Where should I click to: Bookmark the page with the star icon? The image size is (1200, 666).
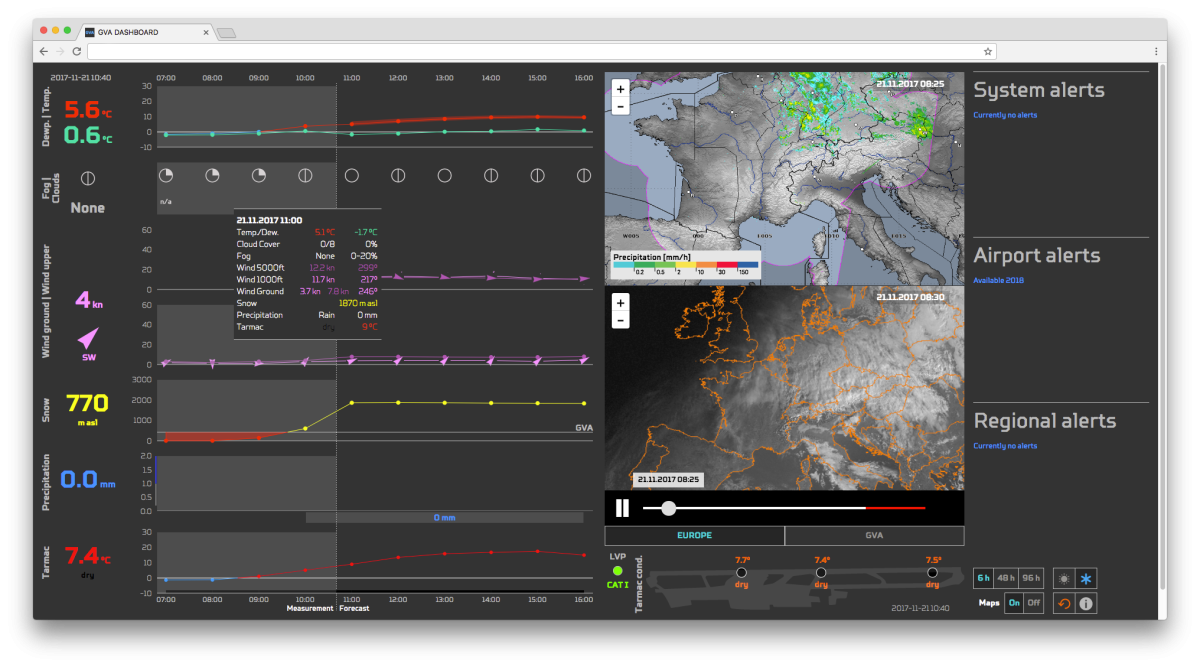(988, 51)
